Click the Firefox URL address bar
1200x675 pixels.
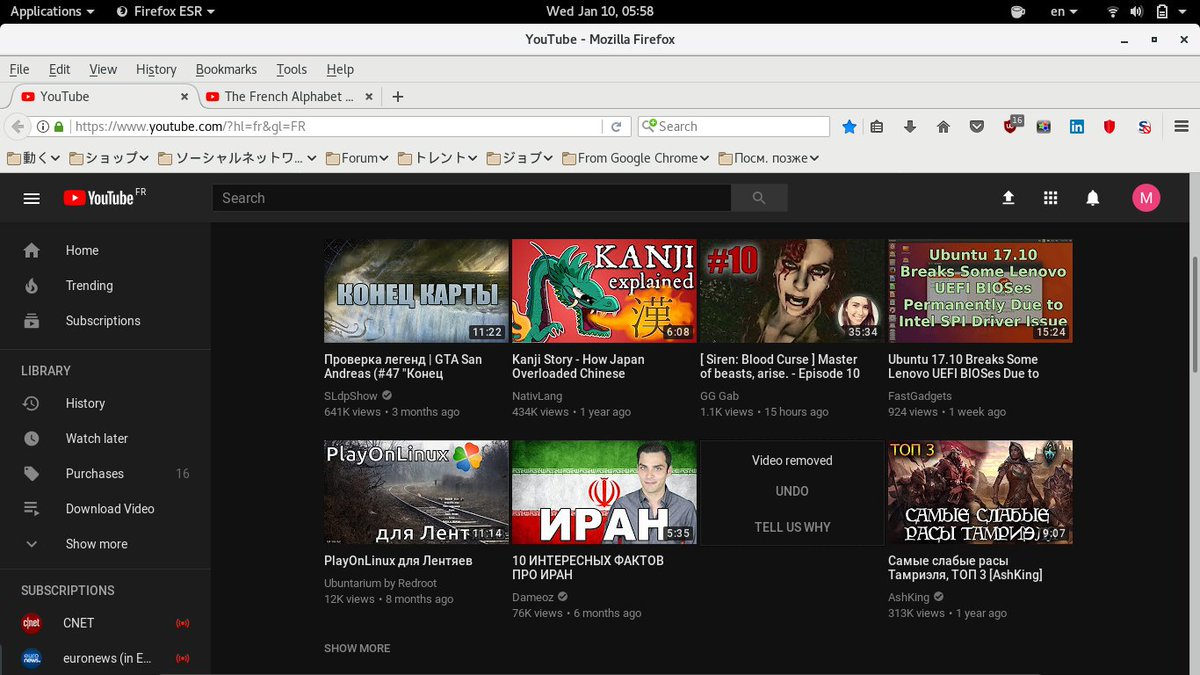pos(335,127)
